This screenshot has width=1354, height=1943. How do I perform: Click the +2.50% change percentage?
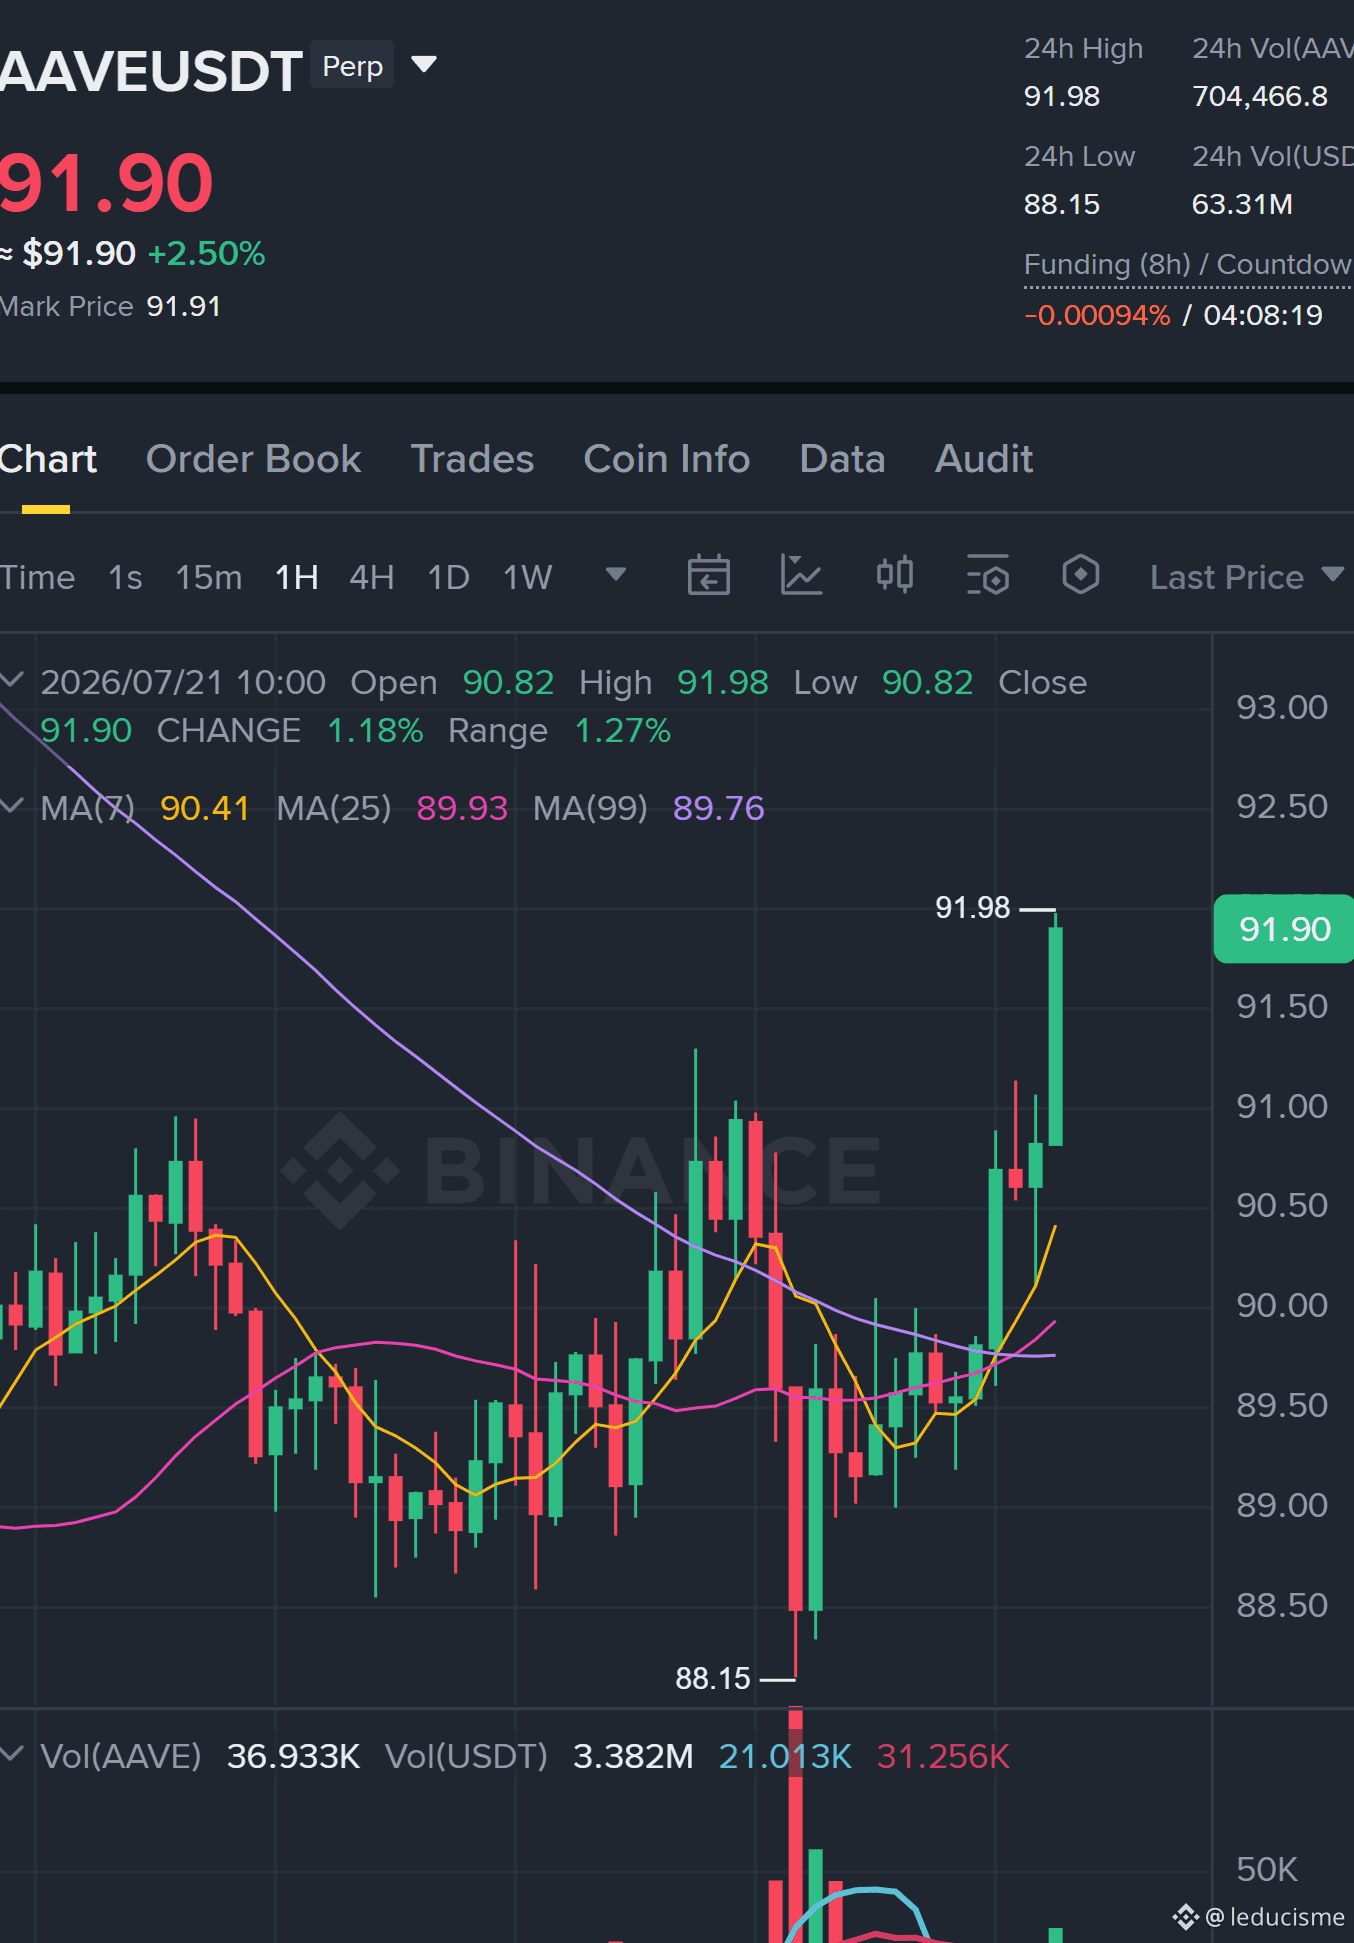[x=206, y=253]
